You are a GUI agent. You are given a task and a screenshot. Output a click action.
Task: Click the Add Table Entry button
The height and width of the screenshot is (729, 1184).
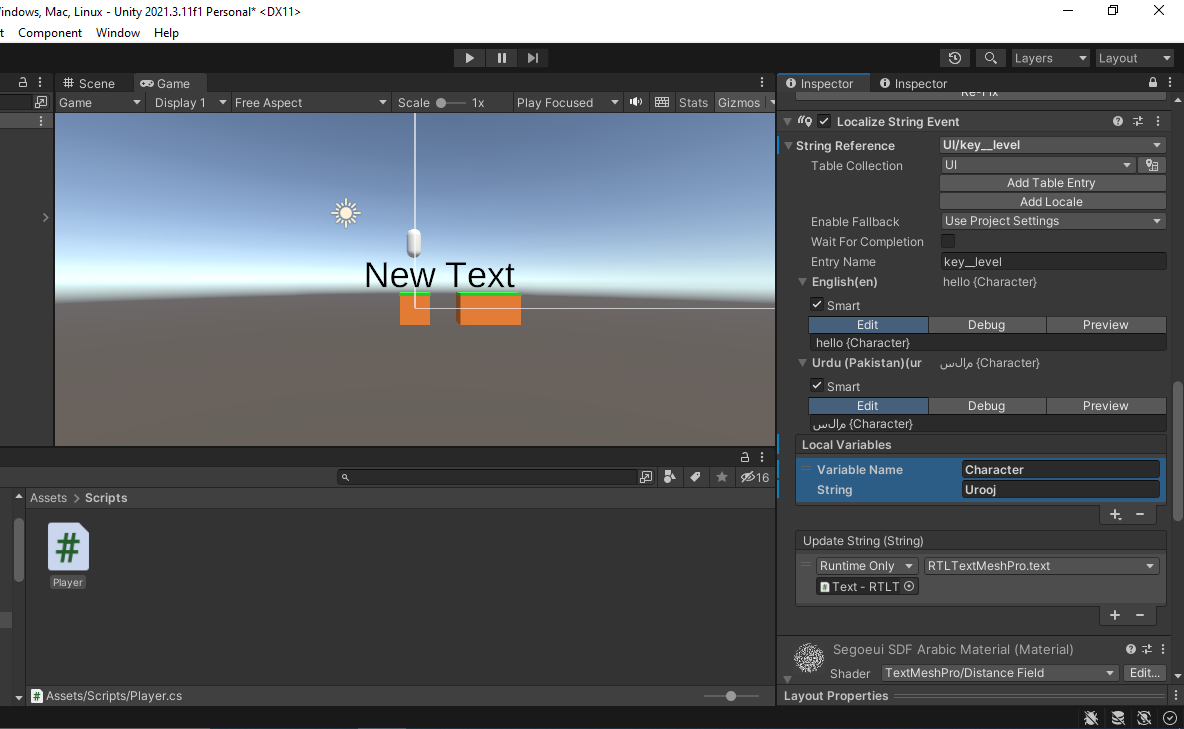(1051, 182)
